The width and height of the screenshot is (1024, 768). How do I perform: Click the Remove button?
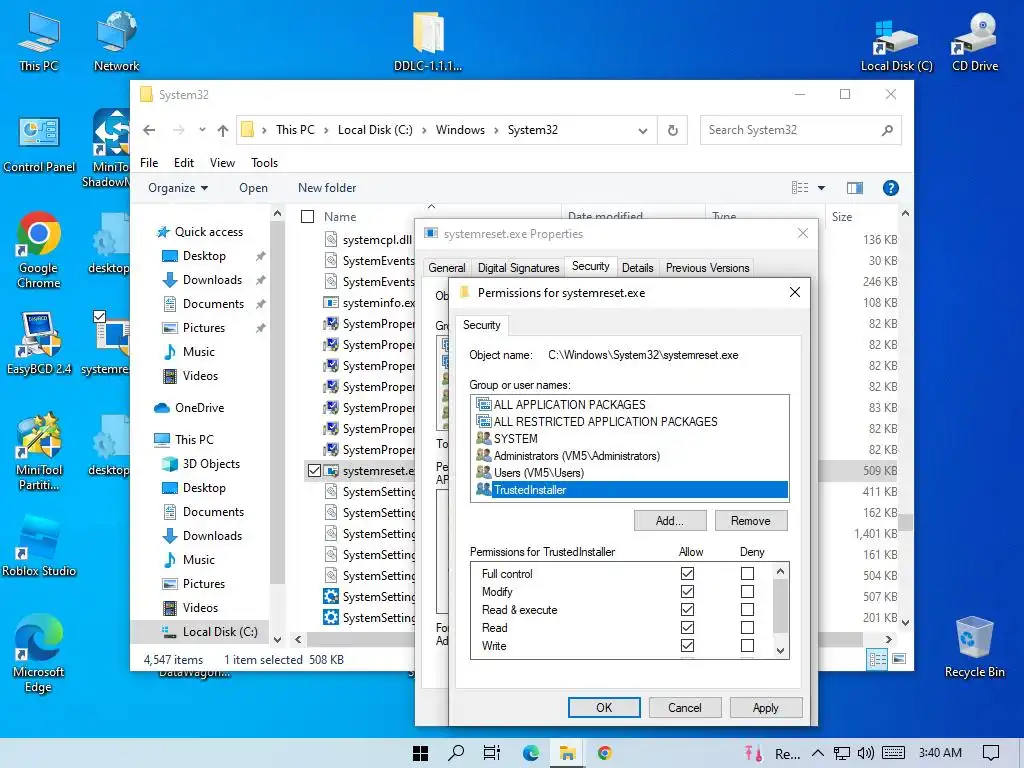click(750, 520)
